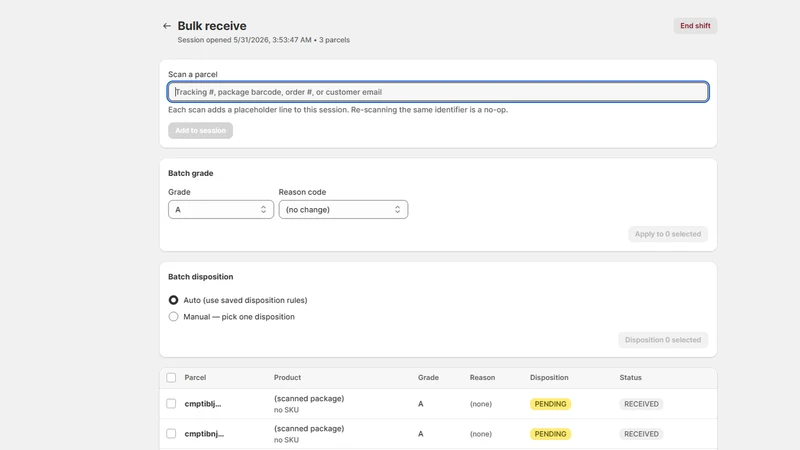Open the Reason code (no change) dropdown
The height and width of the screenshot is (450, 800).
pyautogui.click(x=343, y=210)
